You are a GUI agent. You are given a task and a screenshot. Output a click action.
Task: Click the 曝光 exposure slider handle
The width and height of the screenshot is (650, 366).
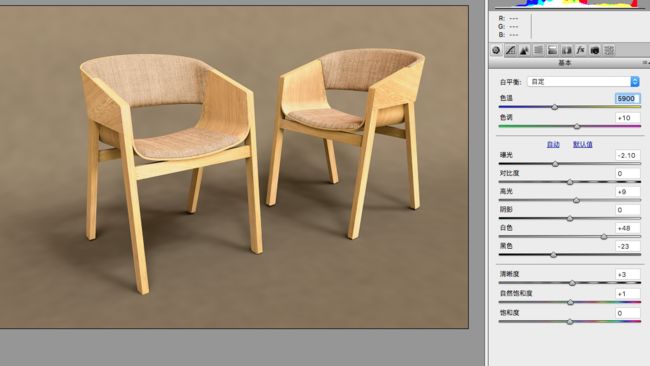tap(555, 164)
